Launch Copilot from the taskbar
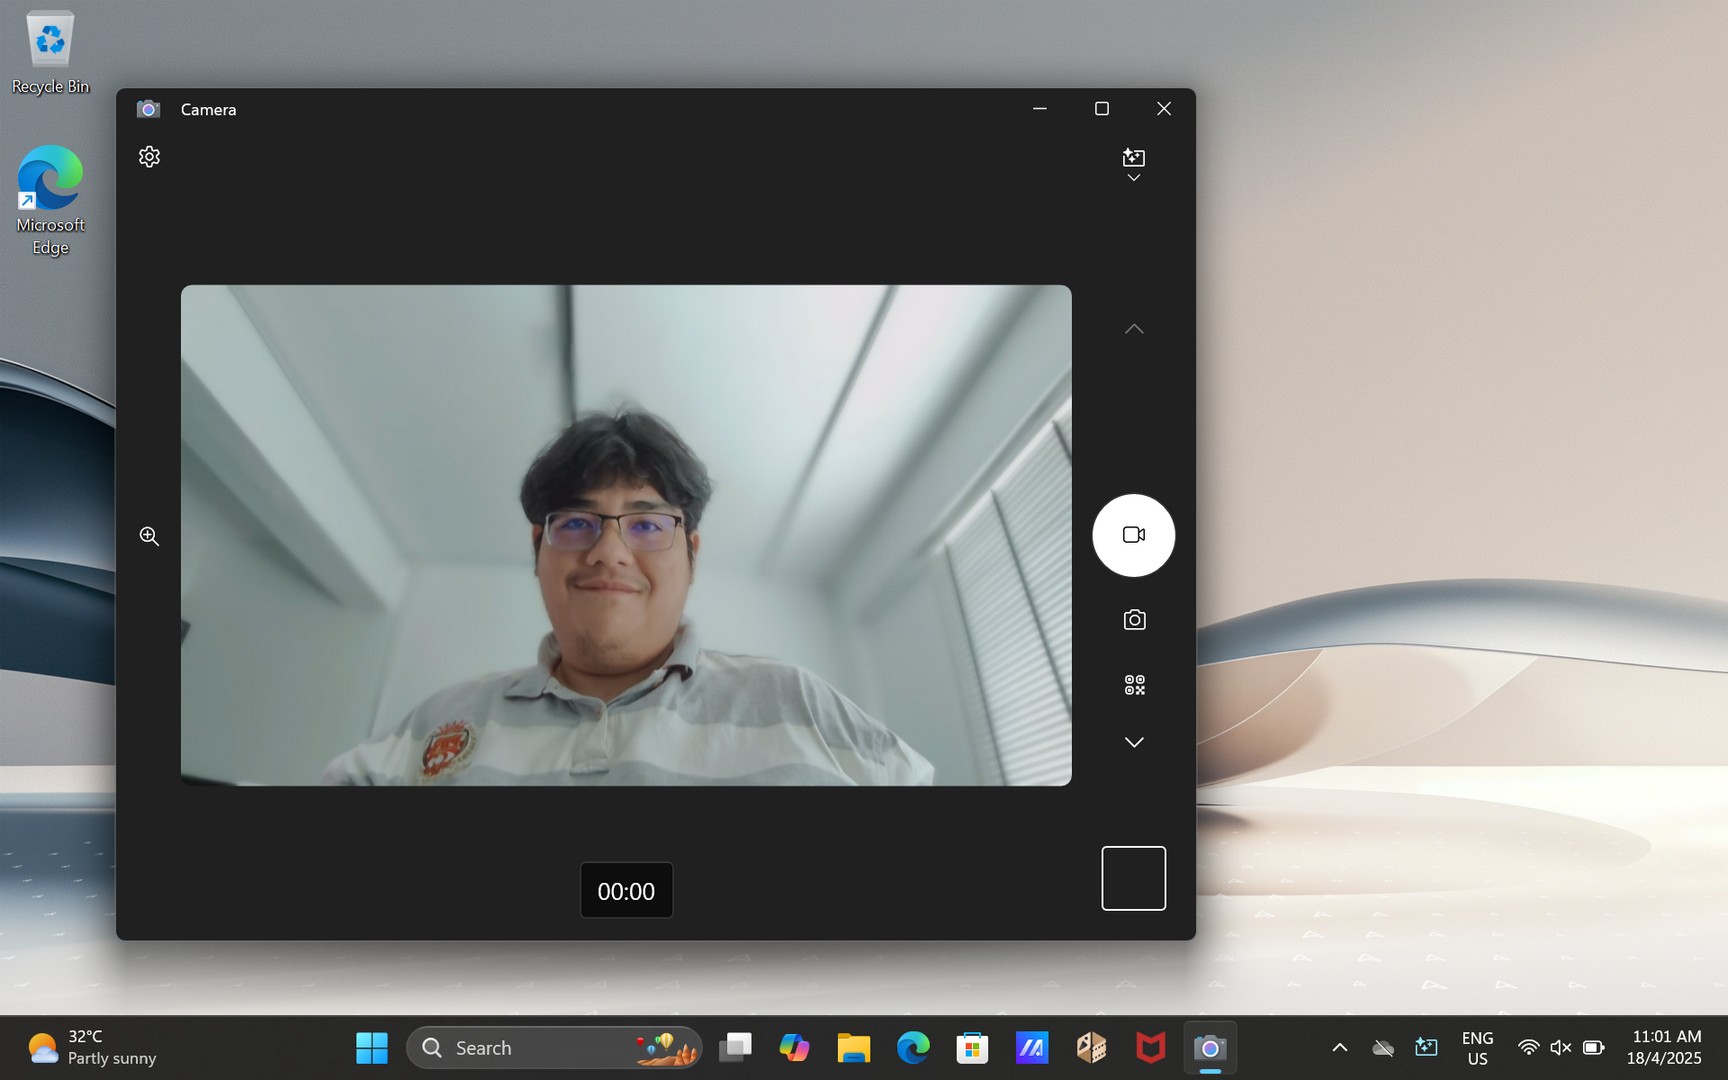 coord(795,1048)
